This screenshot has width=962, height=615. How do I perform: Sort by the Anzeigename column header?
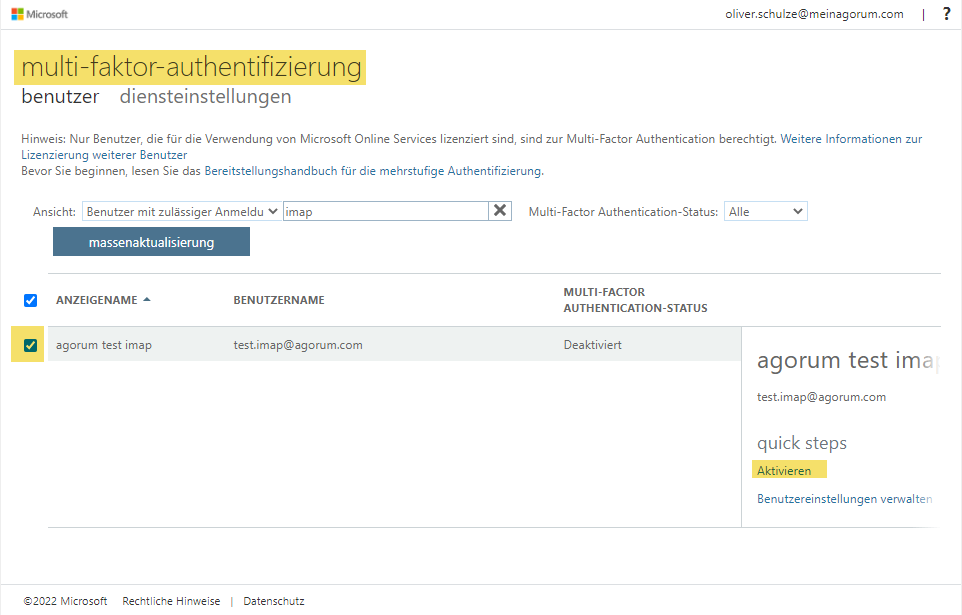(96, 300)
